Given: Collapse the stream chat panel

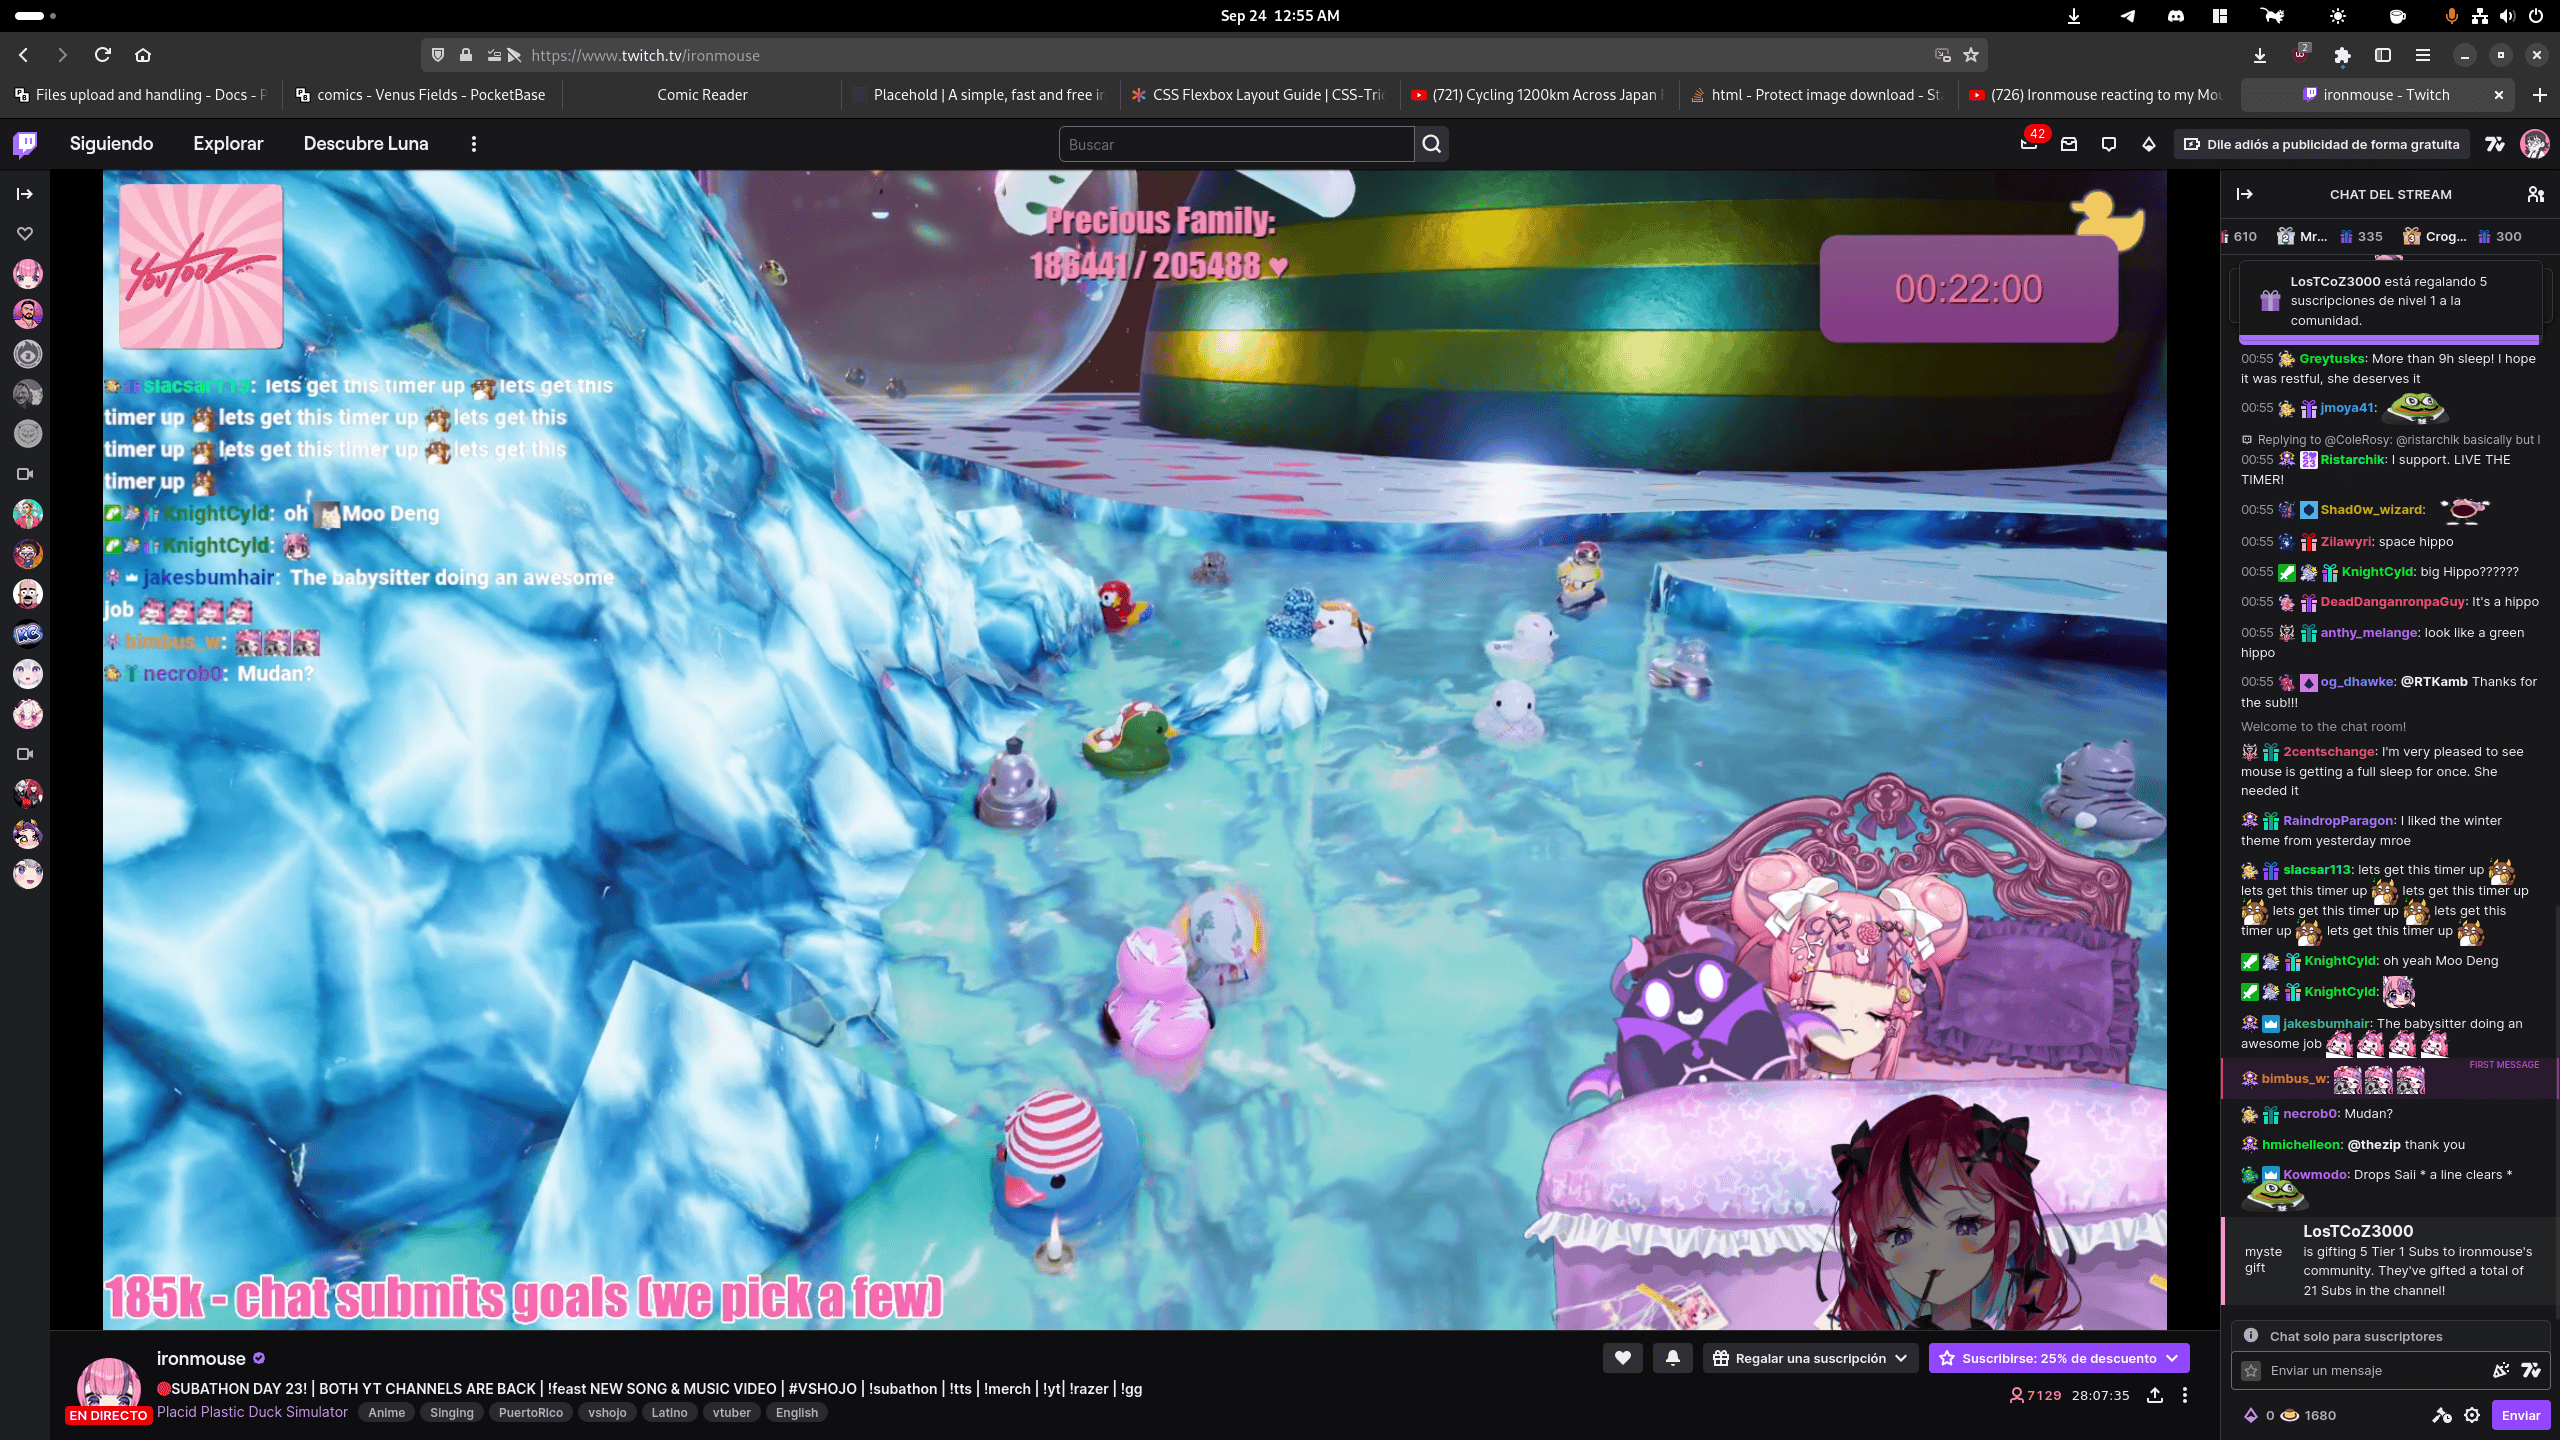Looking at the screenshot, I should 2245,194.
